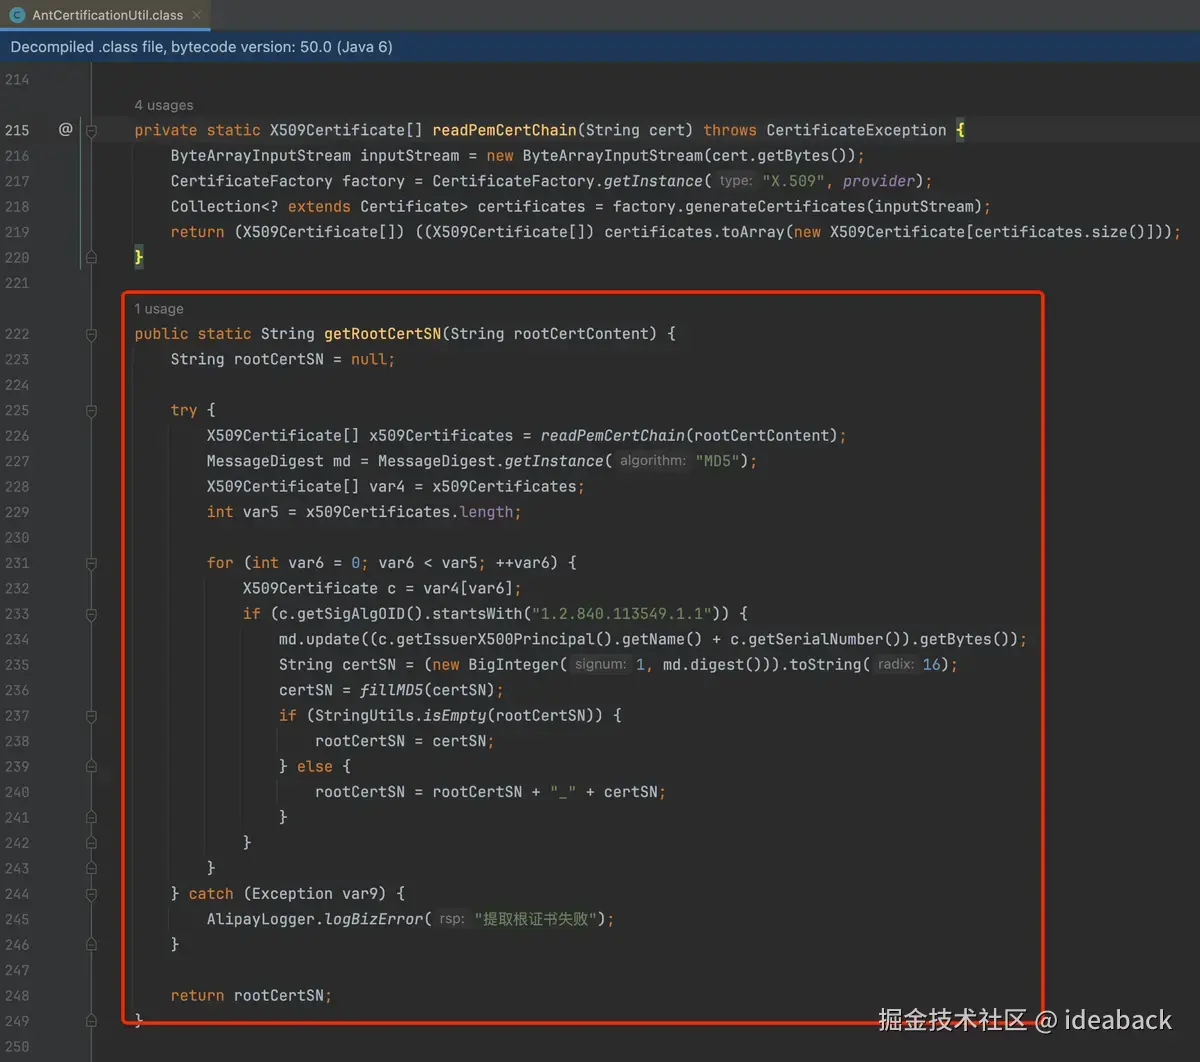Click the fold end marker on line 220
This screenshot has width=1200, height=1062.
pyautogui.click(x=91, y=257)
